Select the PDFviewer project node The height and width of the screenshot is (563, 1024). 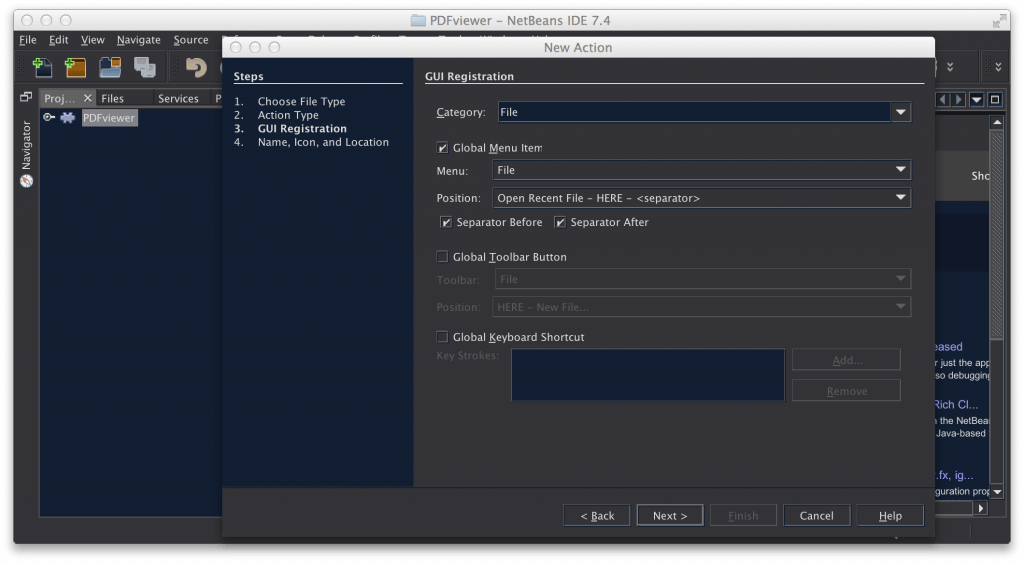108,118
